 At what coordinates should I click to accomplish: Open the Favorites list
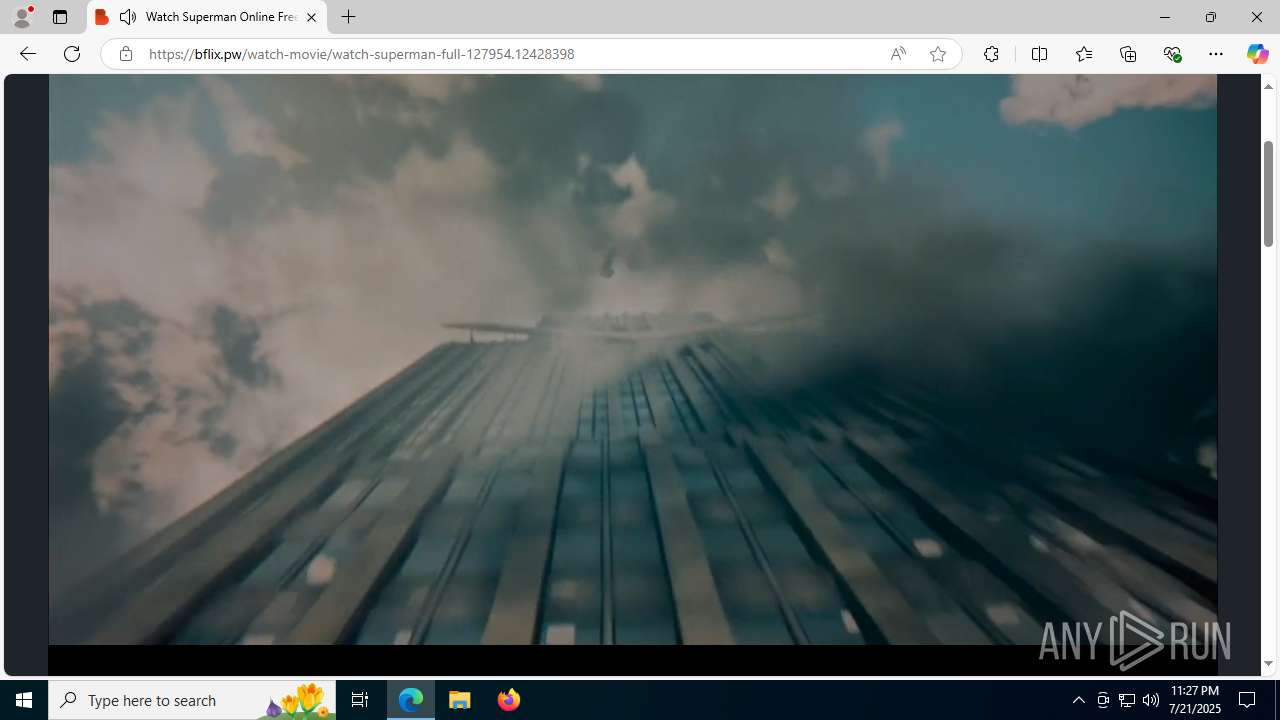1083,54
